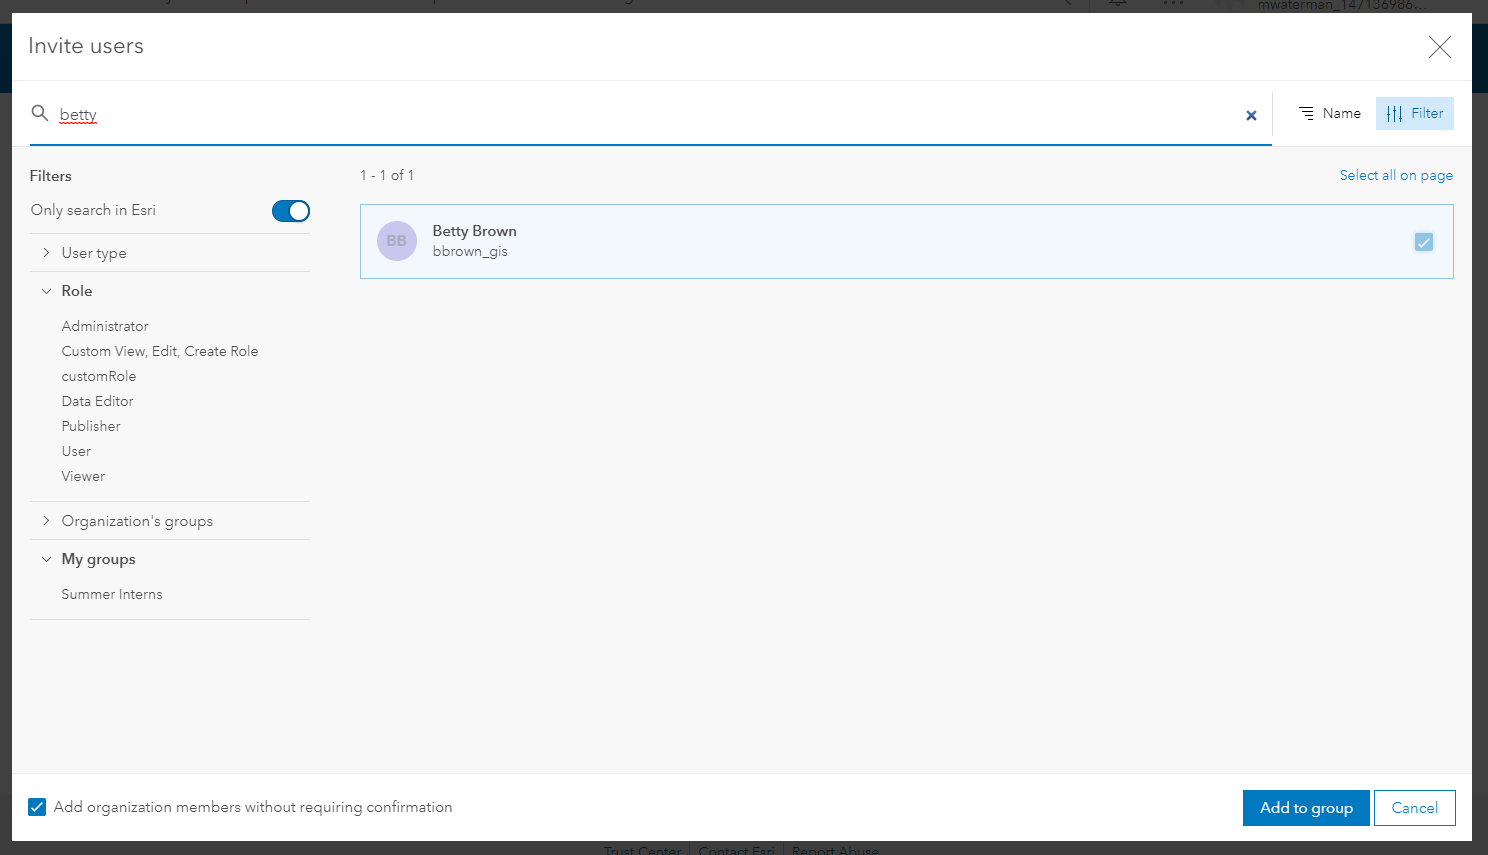
Task: Uncheck Betty Brown's selection checkbox
Action: (x=1424, y=242)
